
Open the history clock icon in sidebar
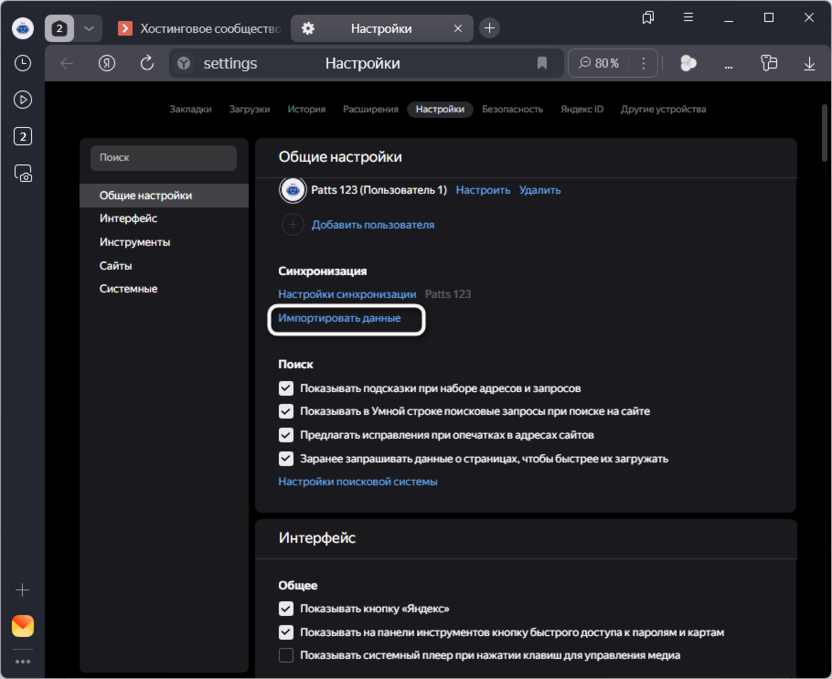pyautogui.click(x=22, y=63)
